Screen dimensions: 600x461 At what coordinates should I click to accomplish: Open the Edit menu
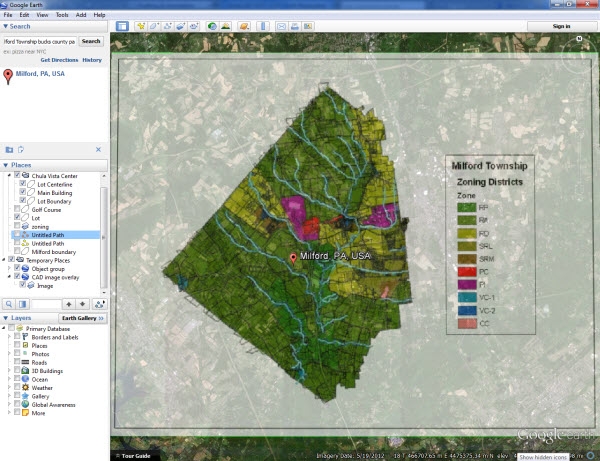coord(24,15)
